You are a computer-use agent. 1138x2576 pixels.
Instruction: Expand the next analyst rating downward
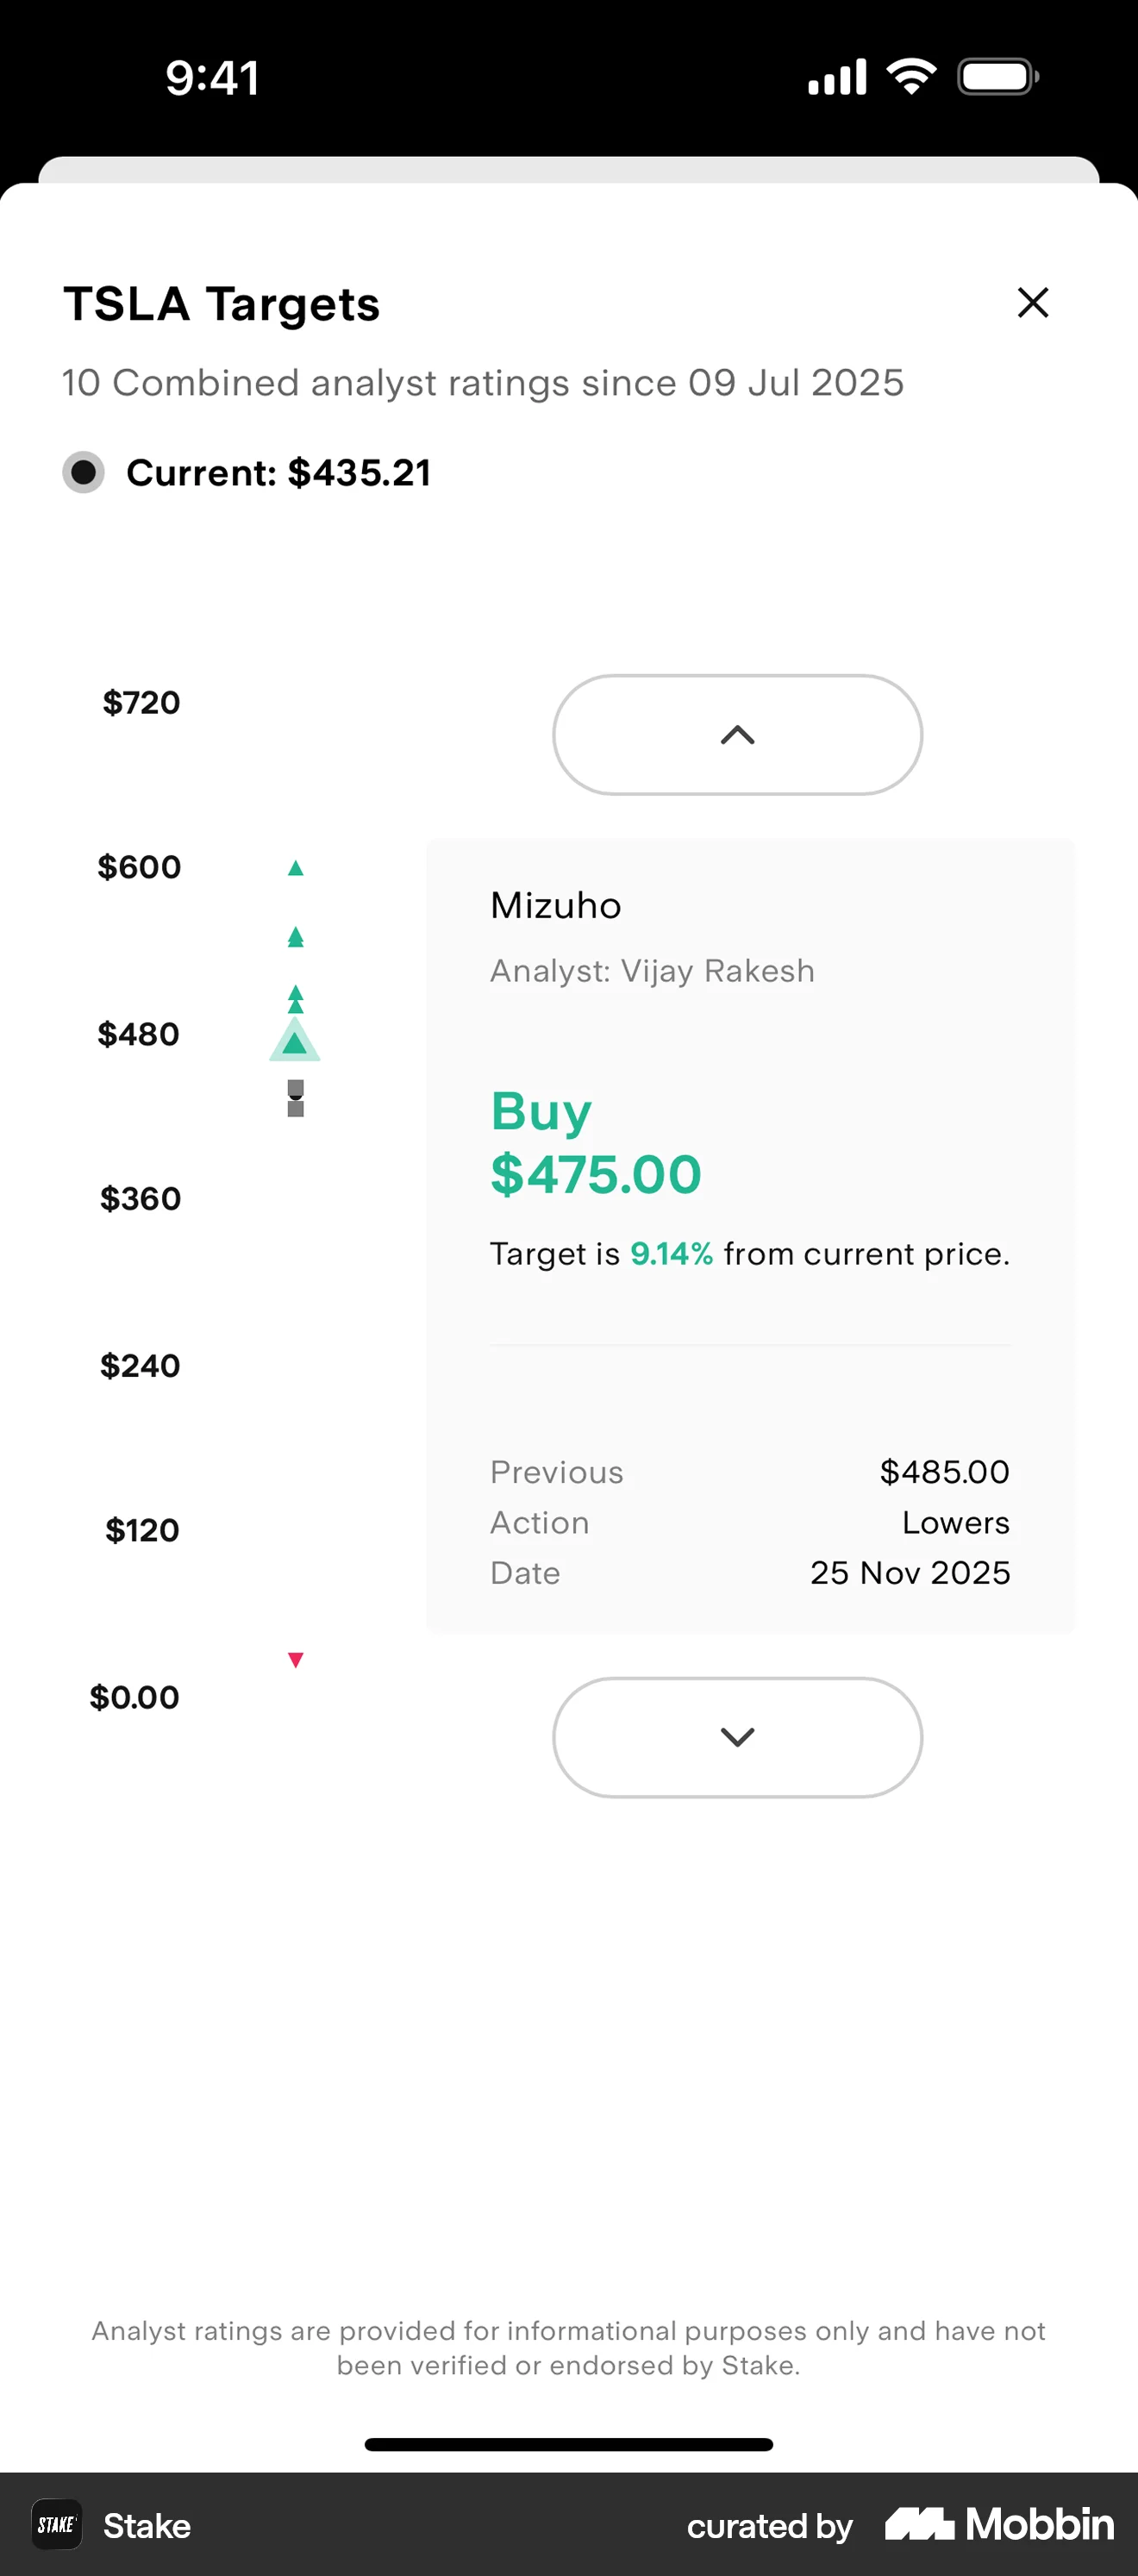click(736, 1737)
